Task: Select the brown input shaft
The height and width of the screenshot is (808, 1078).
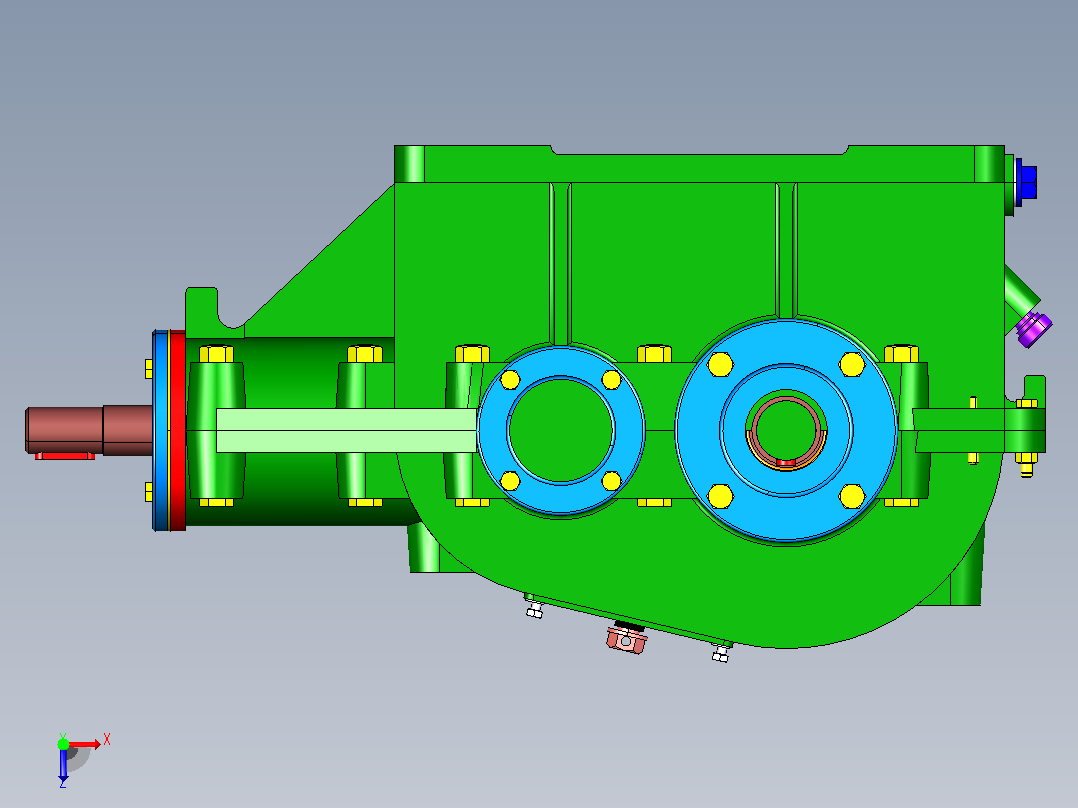Action: point(89,430)
